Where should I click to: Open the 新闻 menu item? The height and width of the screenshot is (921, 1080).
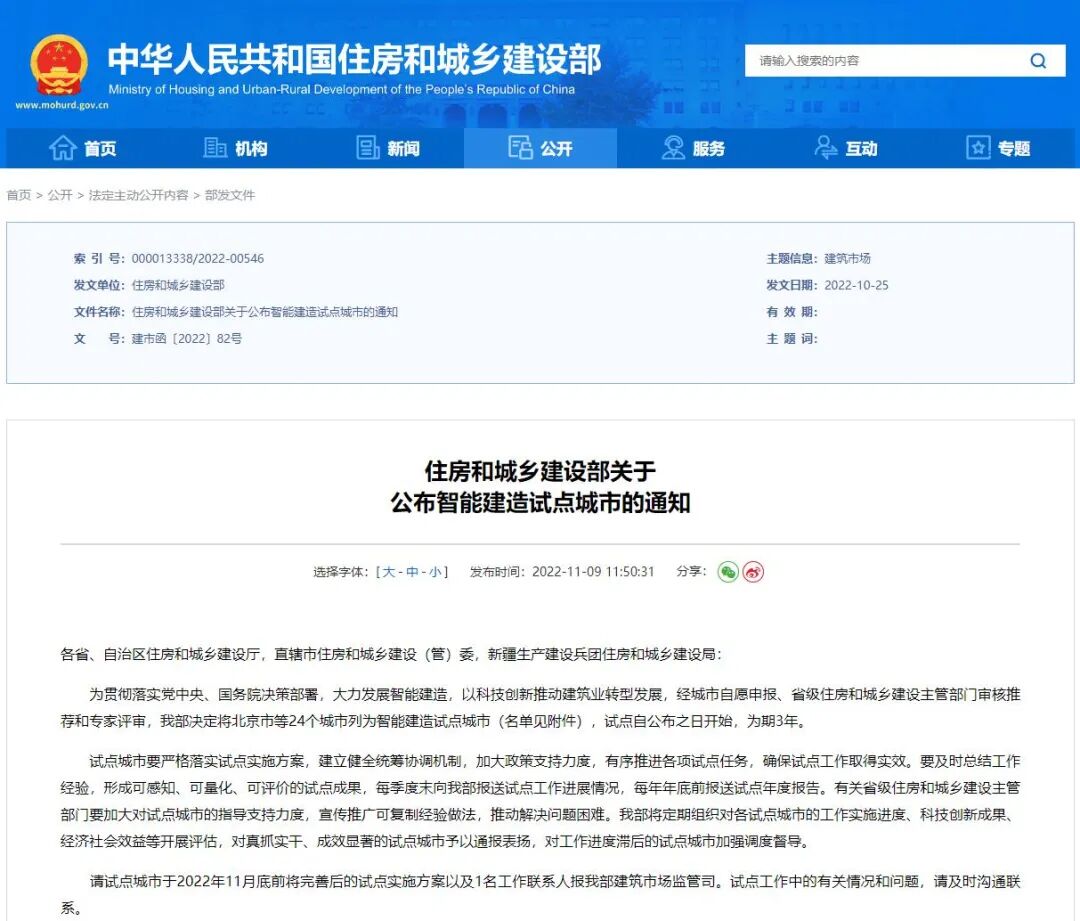(390, 148)
